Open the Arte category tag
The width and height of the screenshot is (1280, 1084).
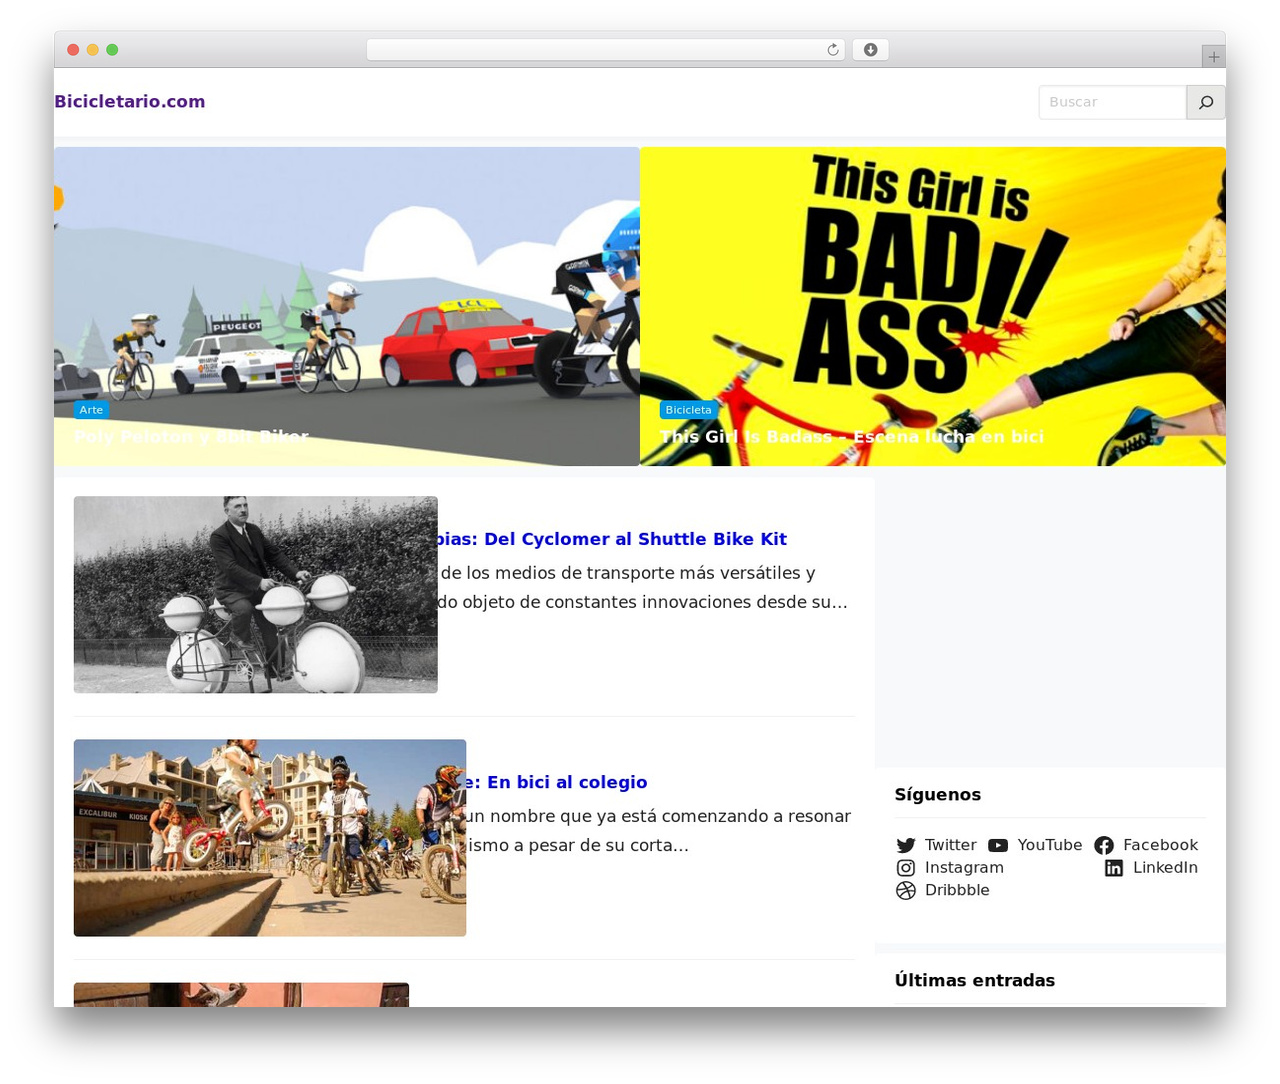coord(91,410)
